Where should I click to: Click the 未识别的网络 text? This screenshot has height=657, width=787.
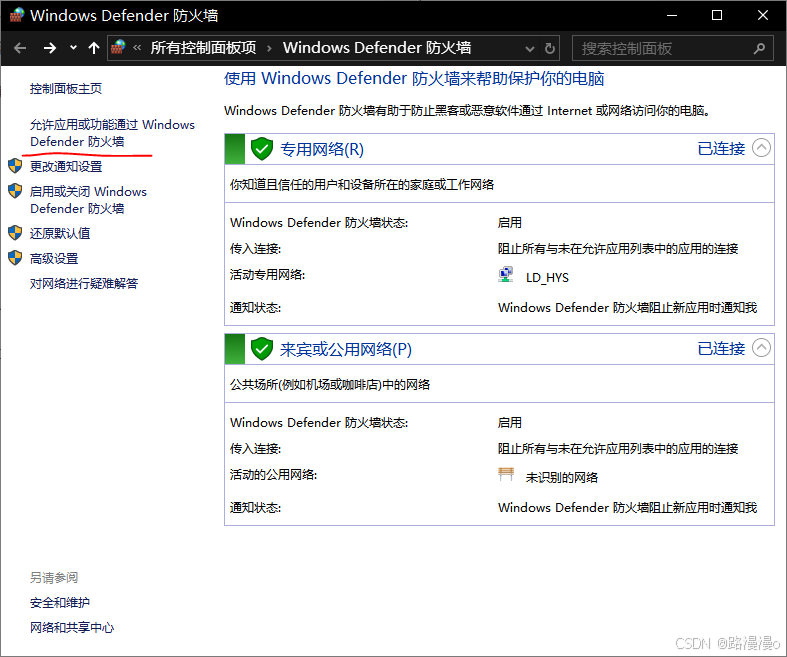click(x=562, y=477)
